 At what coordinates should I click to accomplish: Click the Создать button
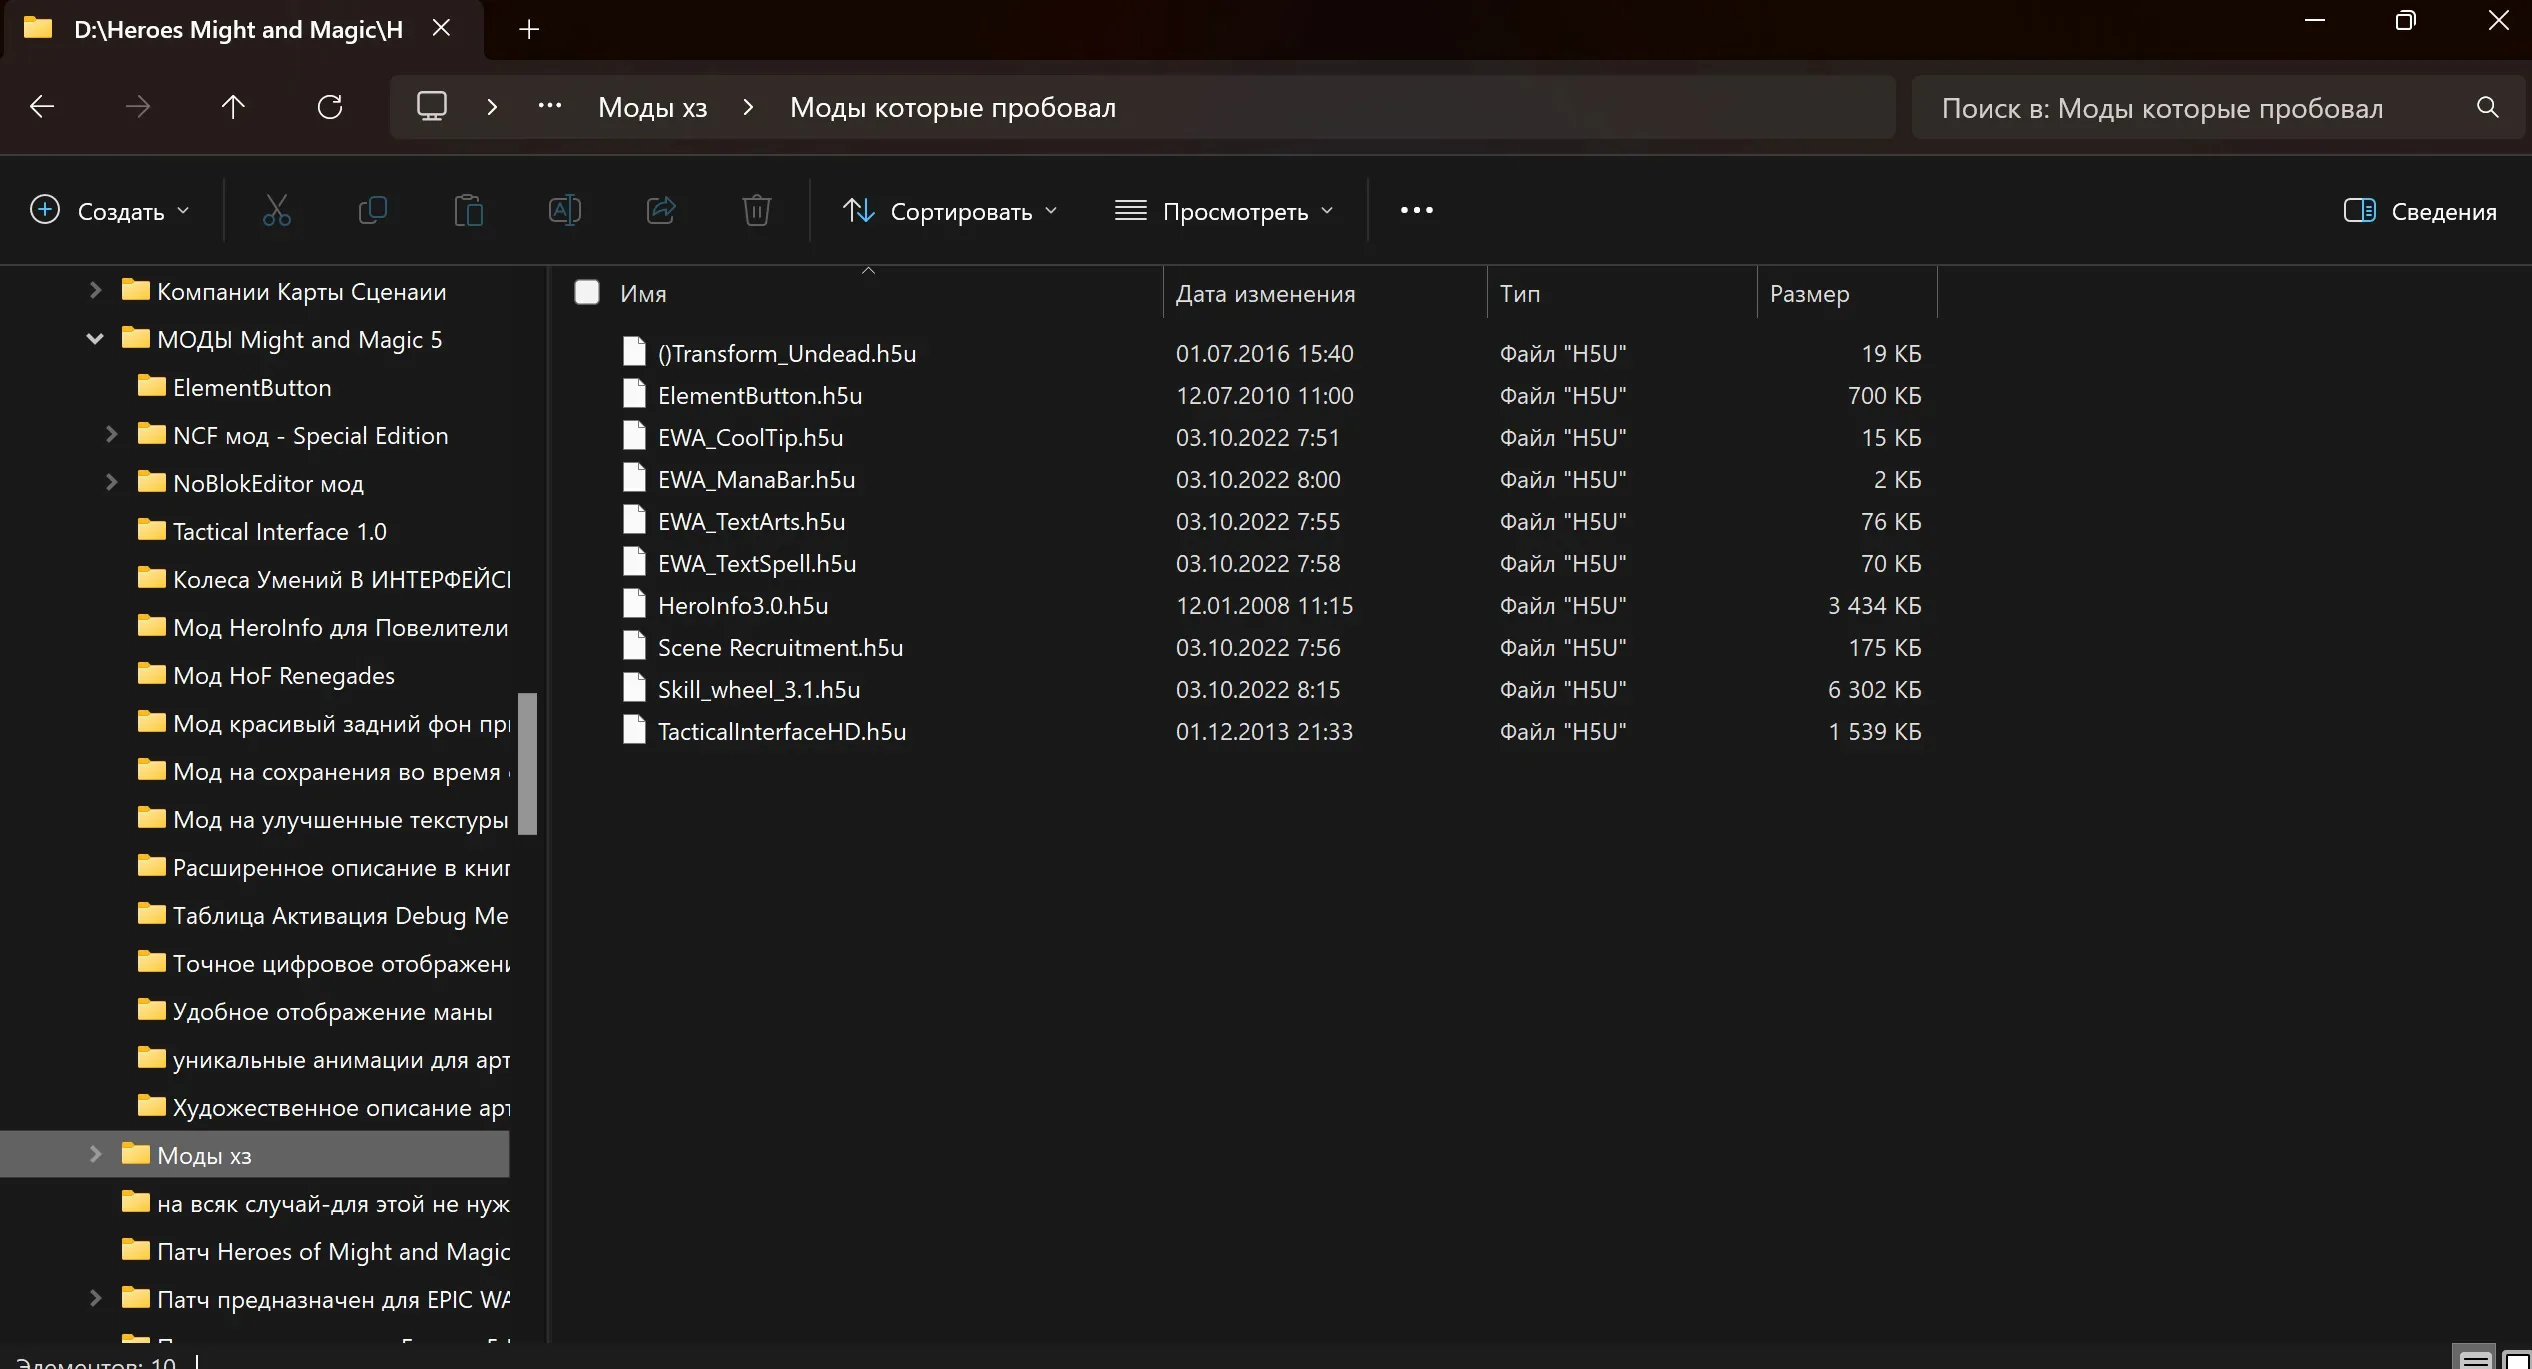coord(110,211)
